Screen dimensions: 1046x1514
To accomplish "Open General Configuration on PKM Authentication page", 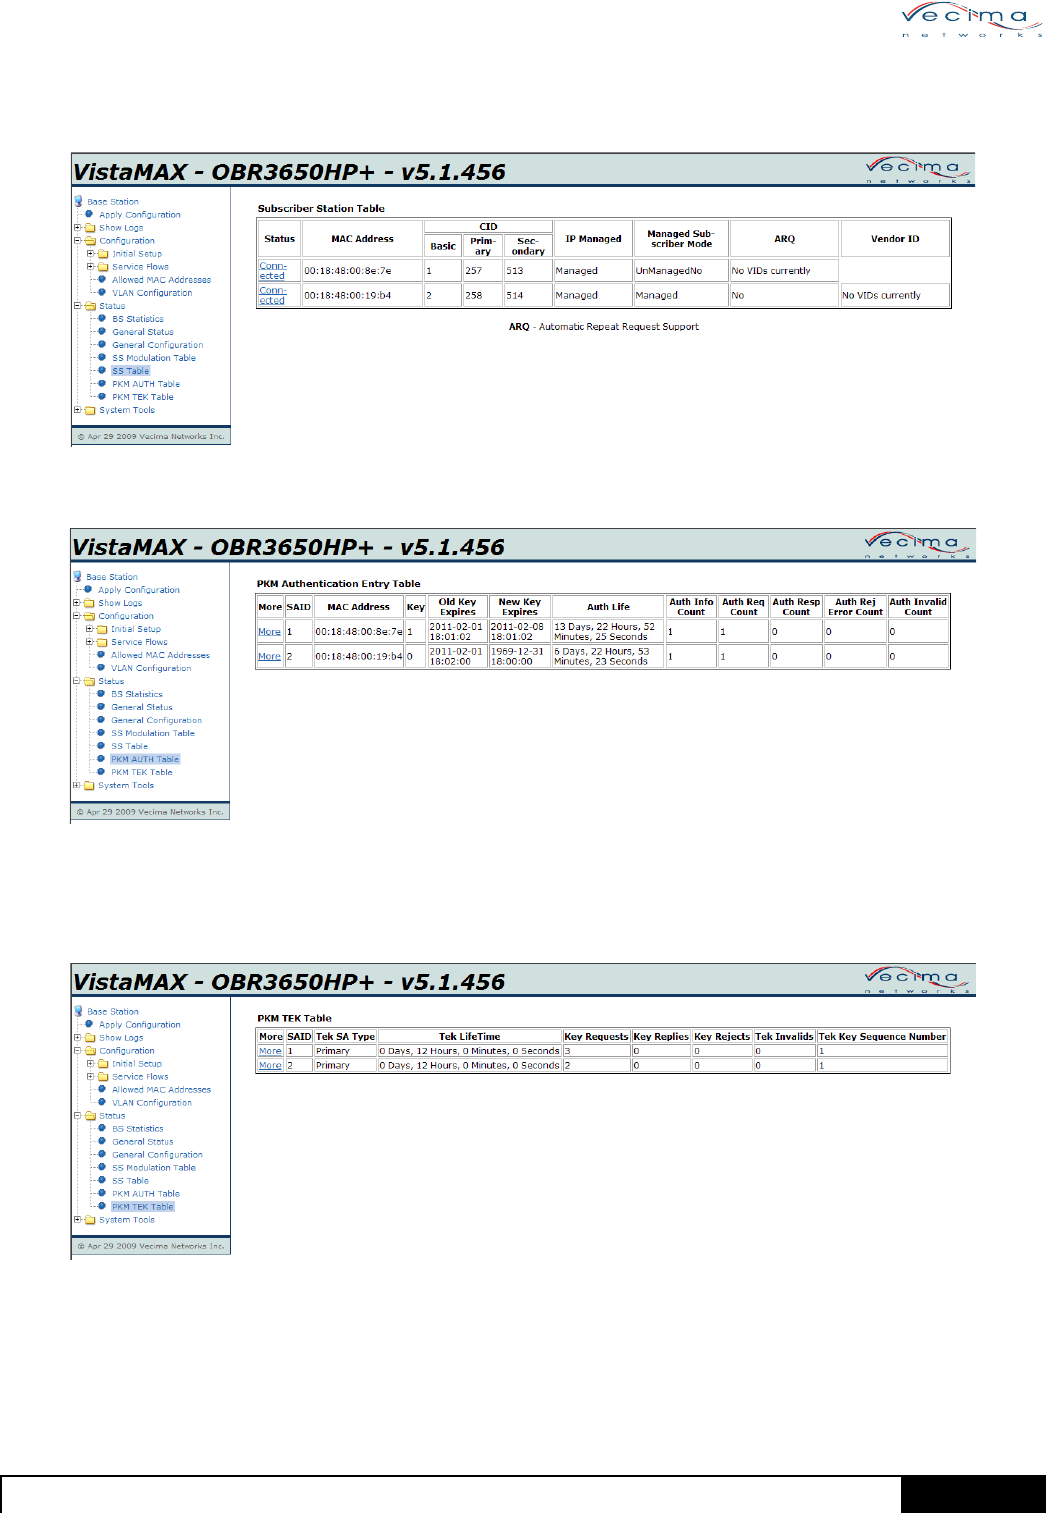I will [x=157, y=720].
